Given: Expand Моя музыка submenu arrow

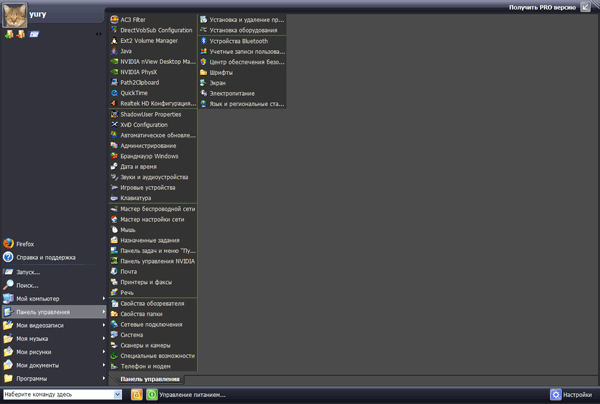Looking at the screenshot, I should pos(104,338).
